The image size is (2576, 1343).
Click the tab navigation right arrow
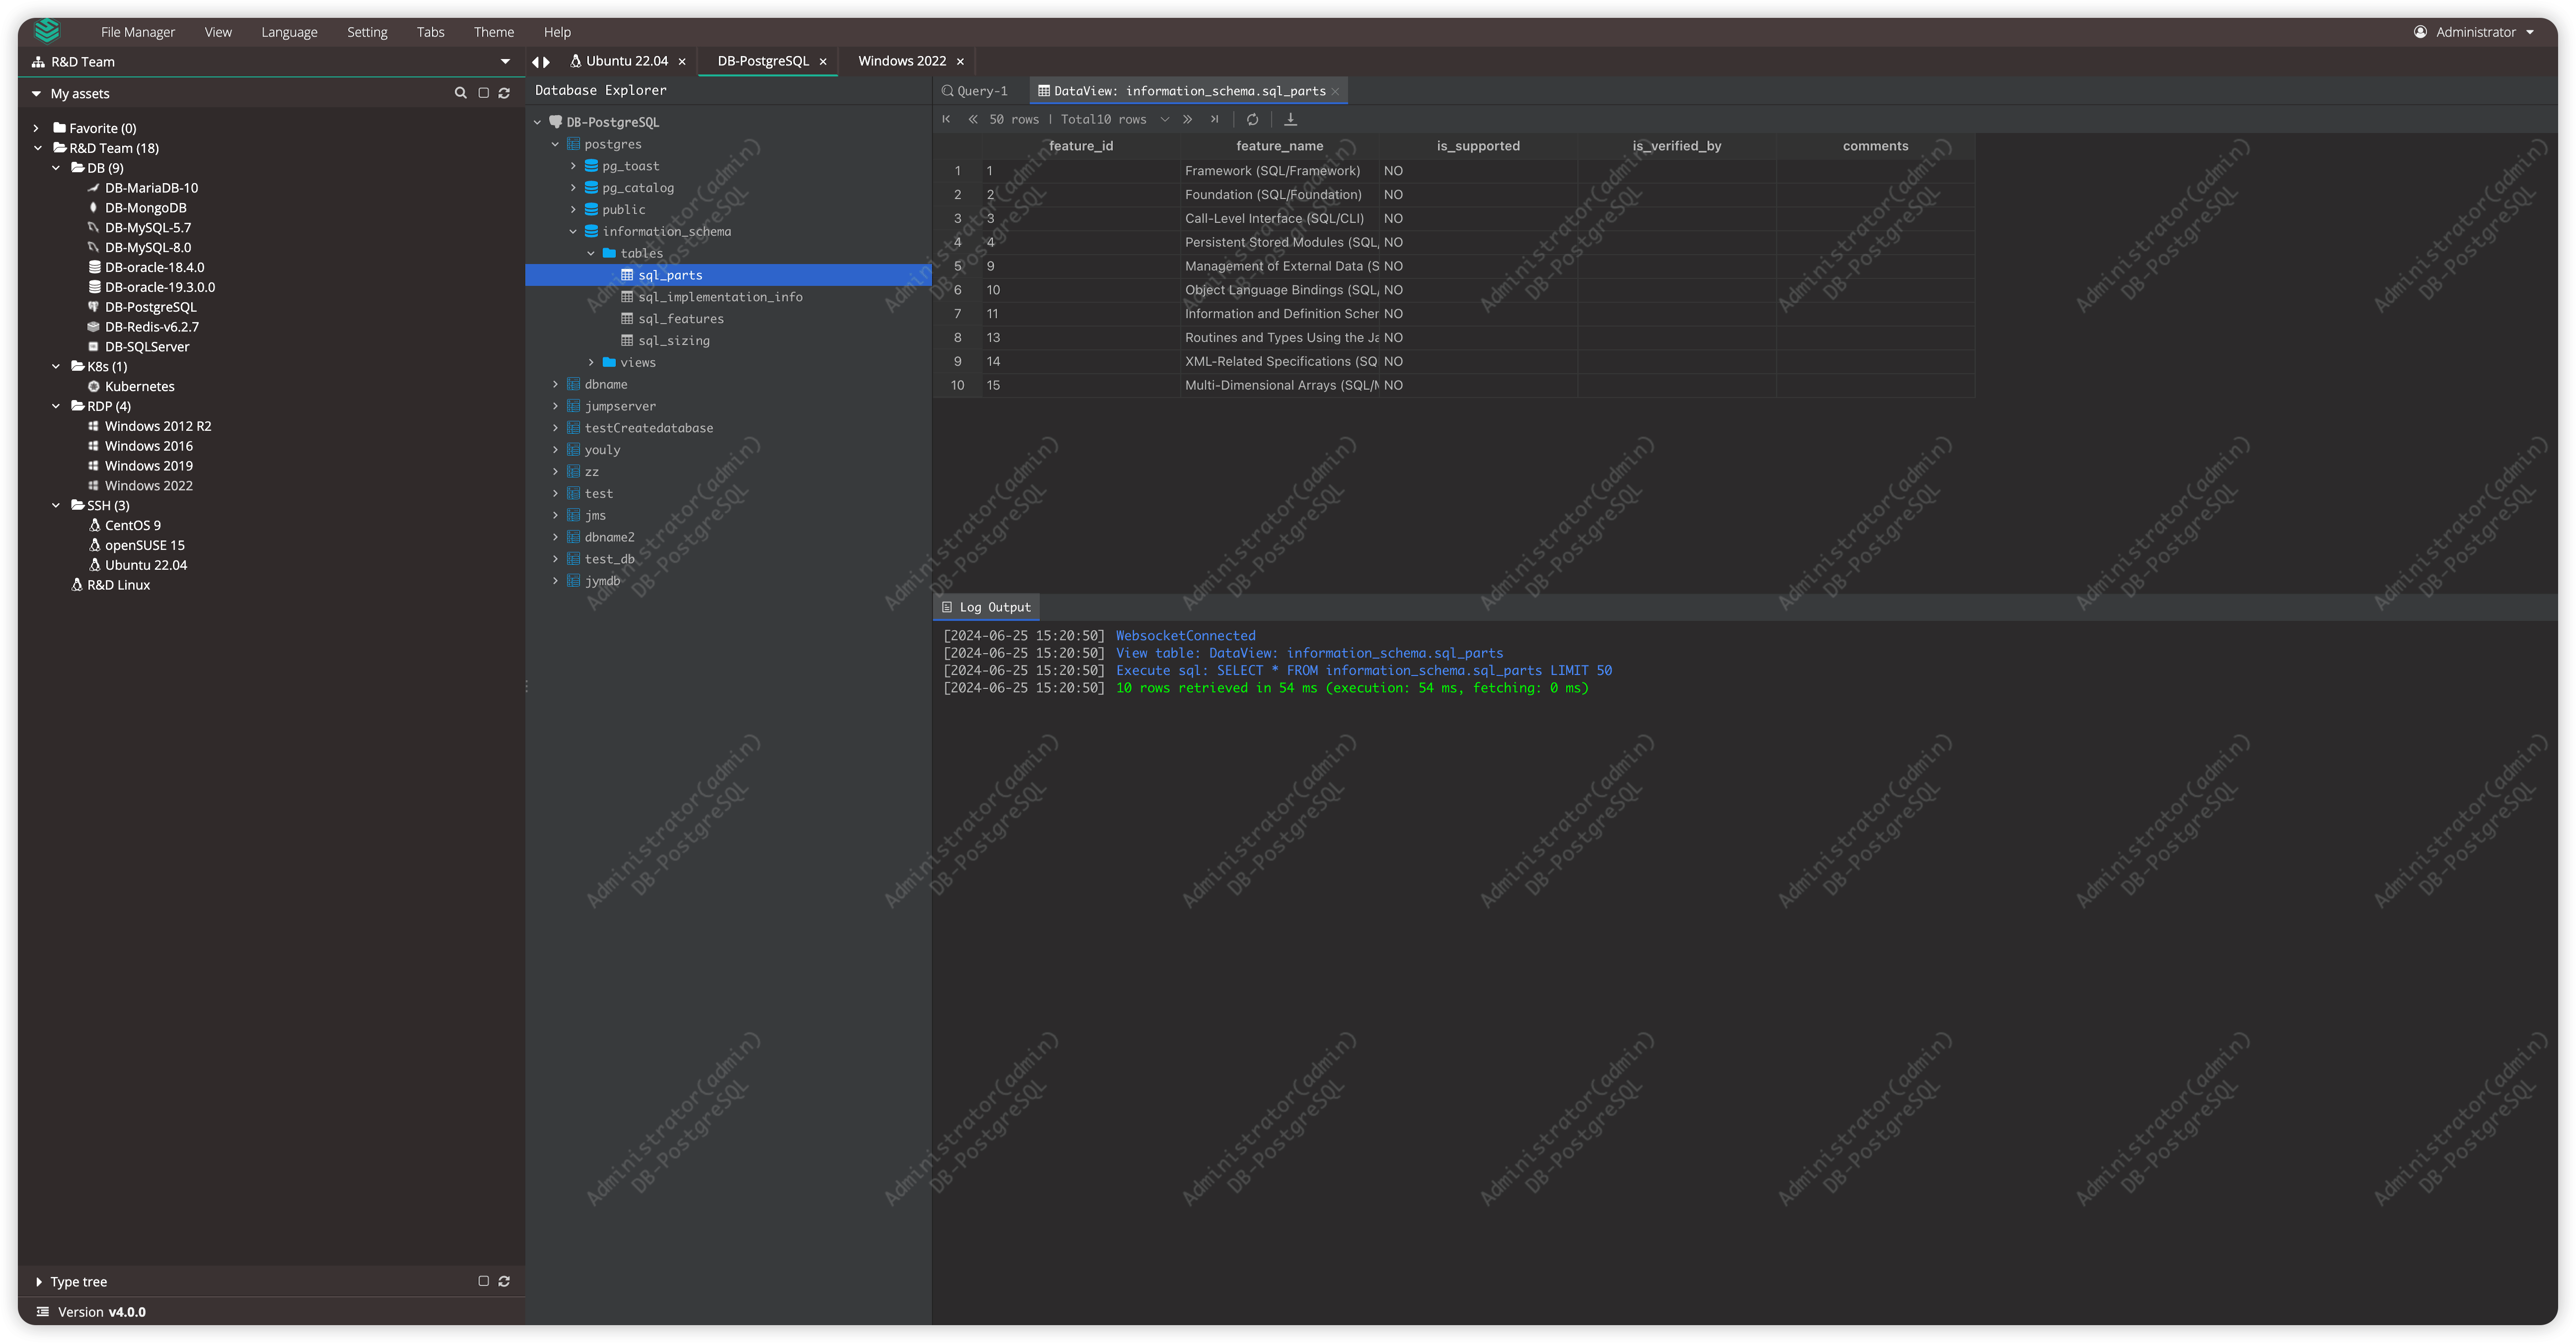coord(547,62)
